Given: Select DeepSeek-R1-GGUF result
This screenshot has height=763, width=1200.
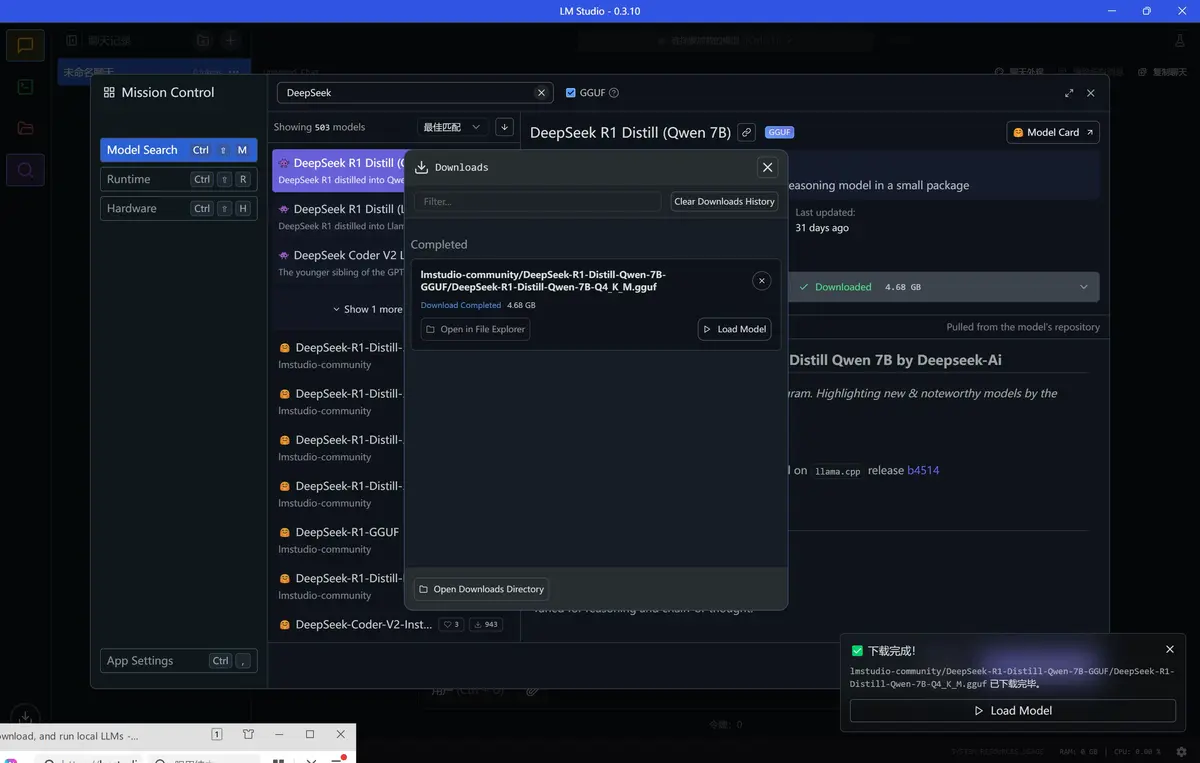Looking at the screenshot, I should (x=340, y=539).
